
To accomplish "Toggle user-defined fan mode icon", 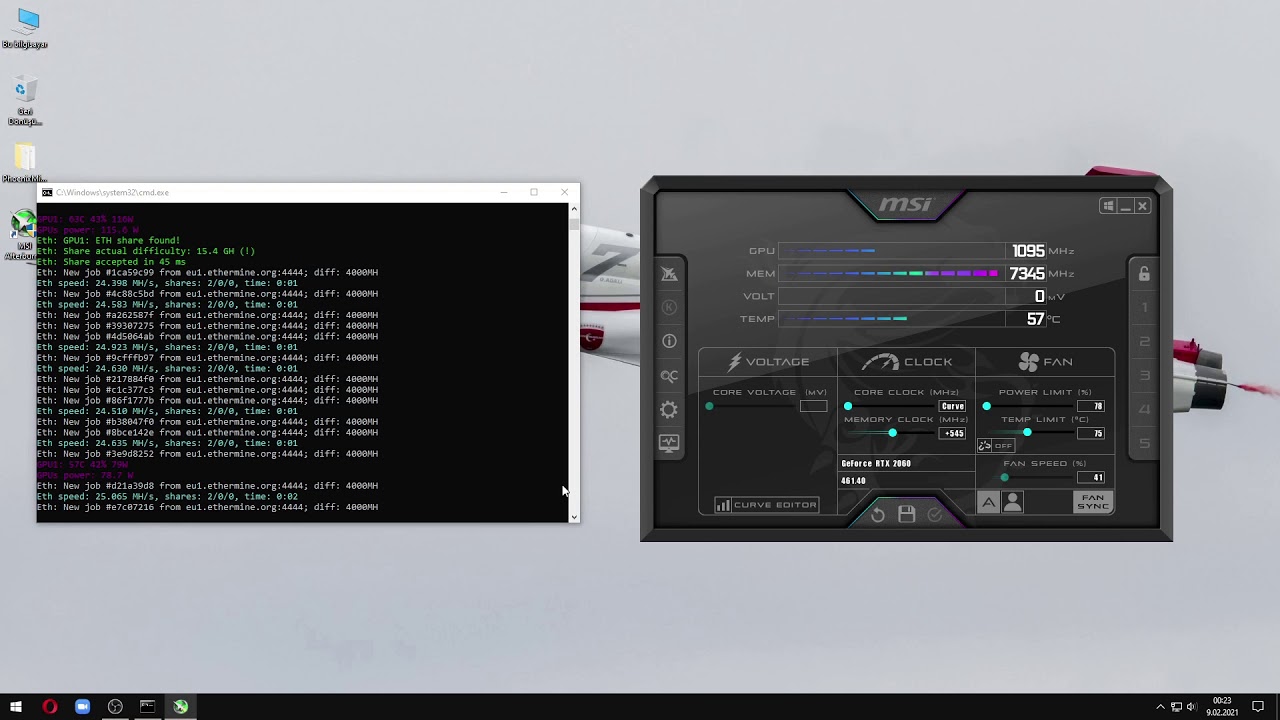I will pyautogui.click(x=1012, y=503).
